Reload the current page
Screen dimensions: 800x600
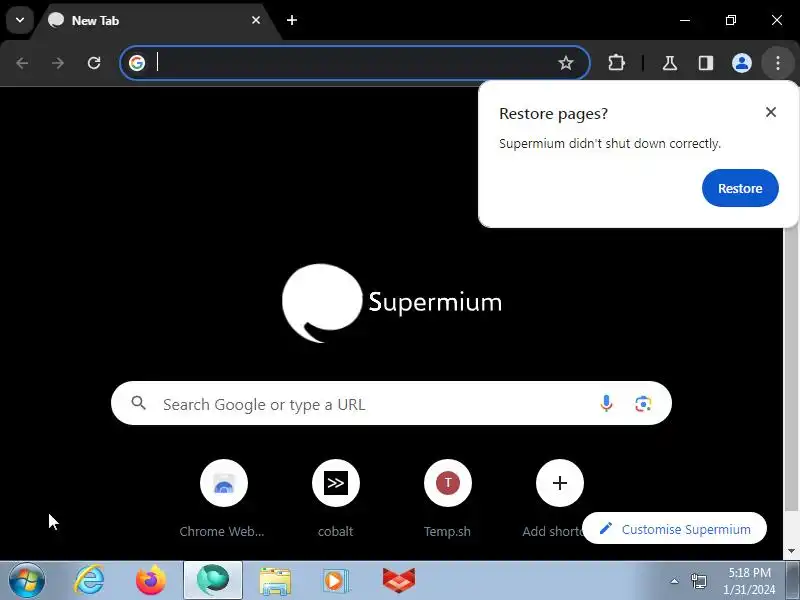pos(94,63)
